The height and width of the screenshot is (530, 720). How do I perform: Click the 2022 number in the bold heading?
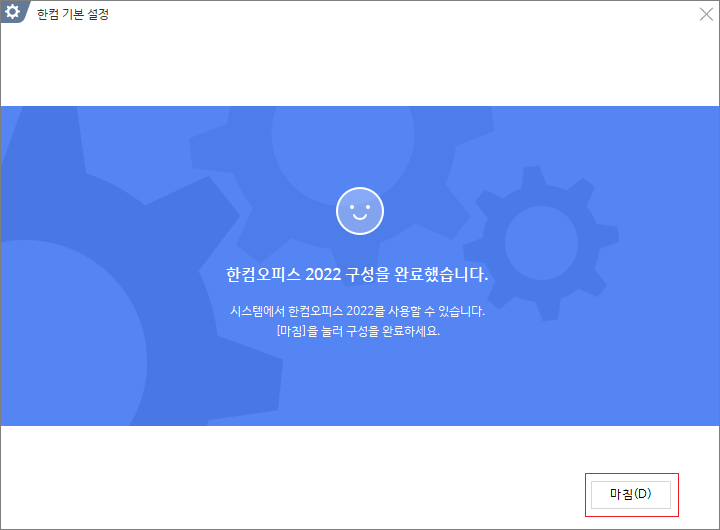point(323,275)
